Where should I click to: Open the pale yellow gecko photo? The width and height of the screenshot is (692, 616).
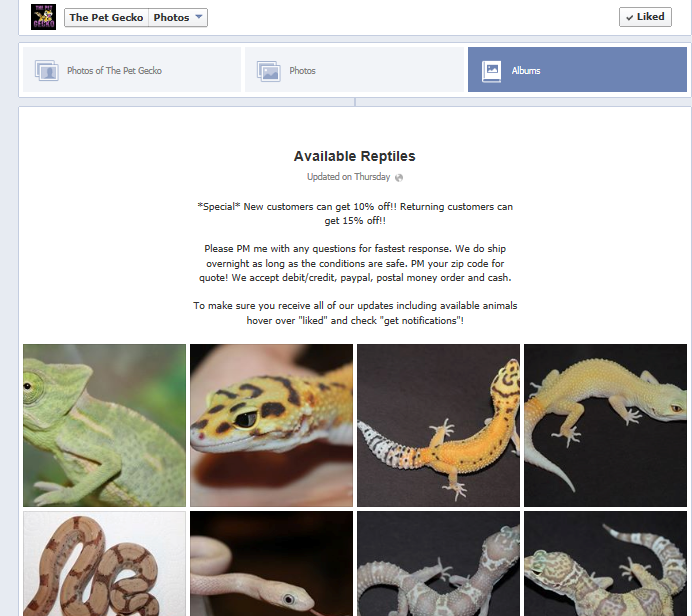coord(606,425)
